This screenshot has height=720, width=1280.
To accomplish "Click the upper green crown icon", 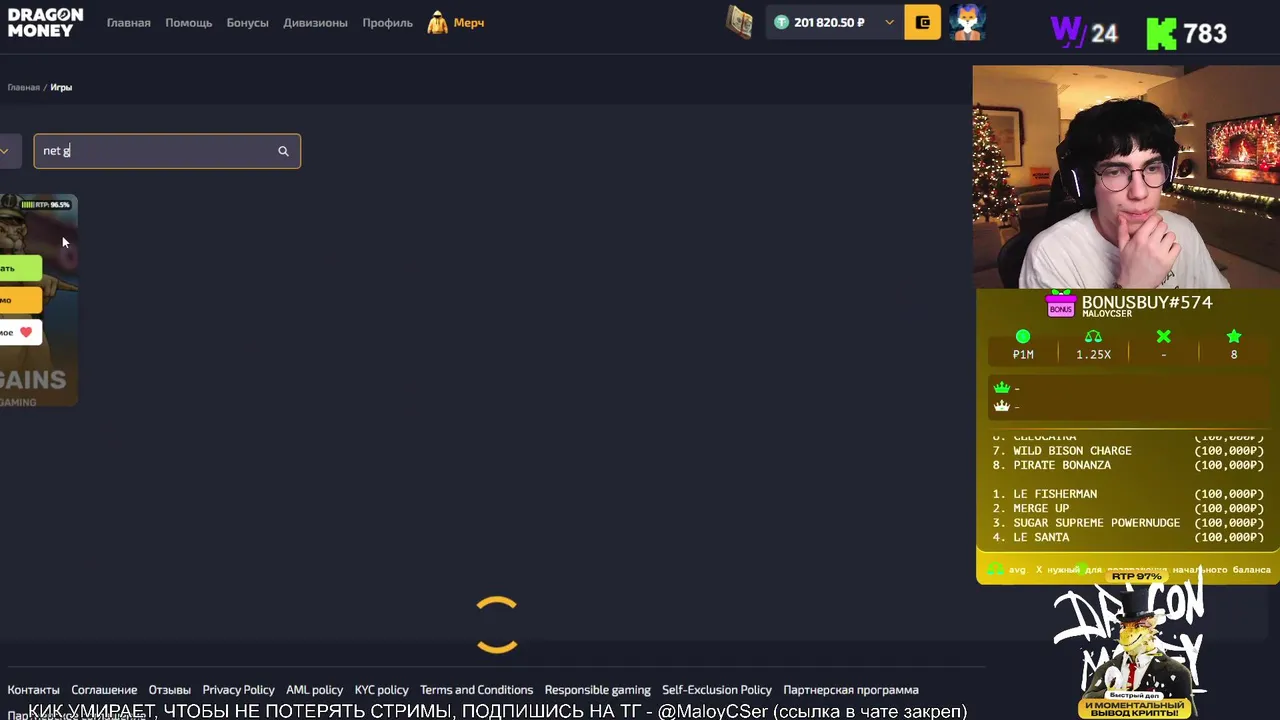I will coord(1001,388).
